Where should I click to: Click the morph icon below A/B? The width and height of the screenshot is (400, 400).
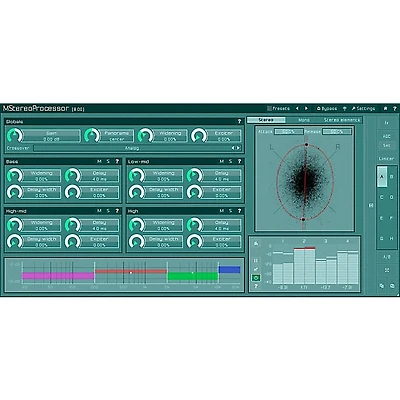[x=387, y=270]
